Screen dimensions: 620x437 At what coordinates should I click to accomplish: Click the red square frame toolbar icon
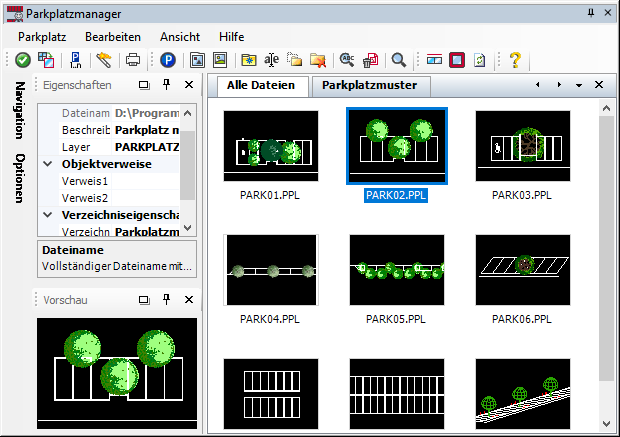click(456, 60)
